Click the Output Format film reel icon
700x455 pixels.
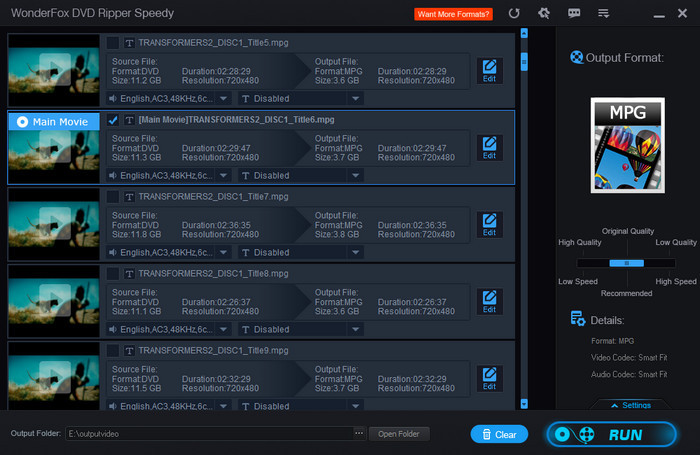tap(576, 57)
